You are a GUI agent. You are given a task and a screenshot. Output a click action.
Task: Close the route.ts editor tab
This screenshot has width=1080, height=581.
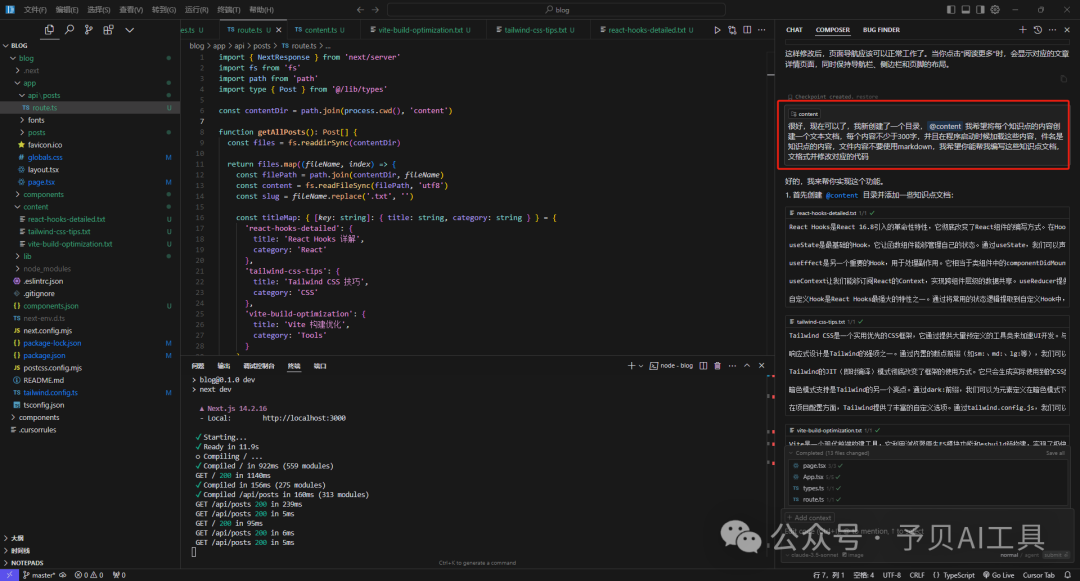click(x=278, y=30)
